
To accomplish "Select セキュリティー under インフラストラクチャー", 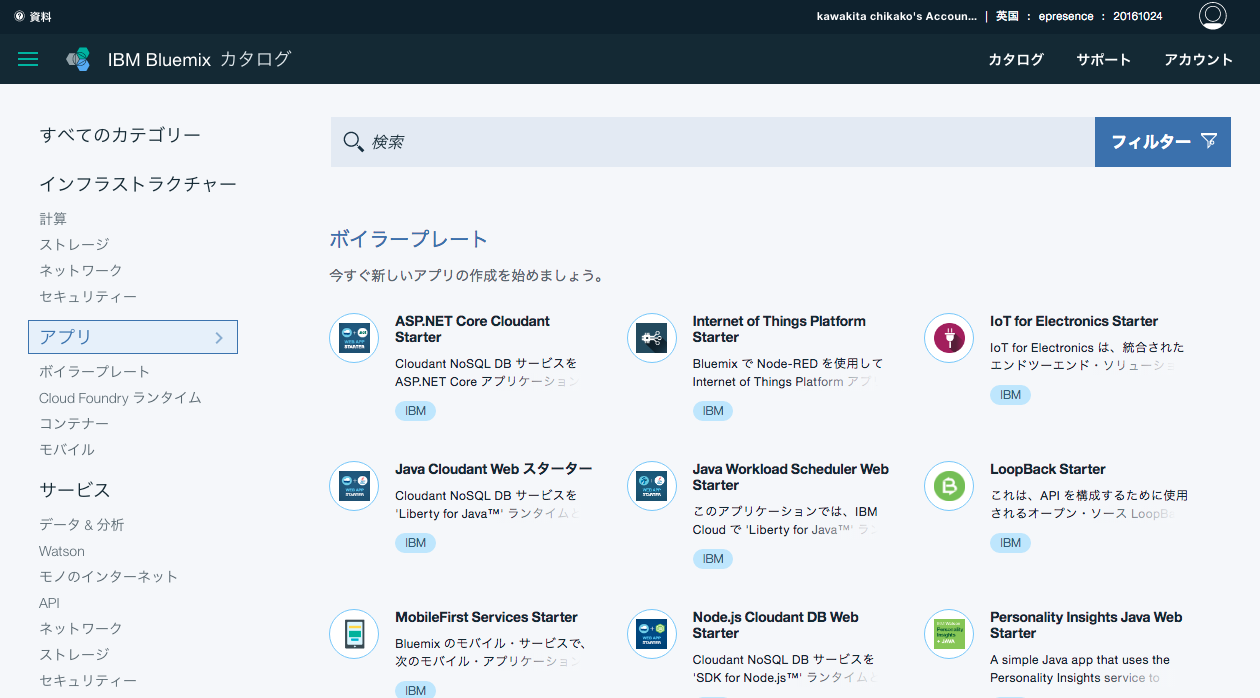I will pos(88,296).
